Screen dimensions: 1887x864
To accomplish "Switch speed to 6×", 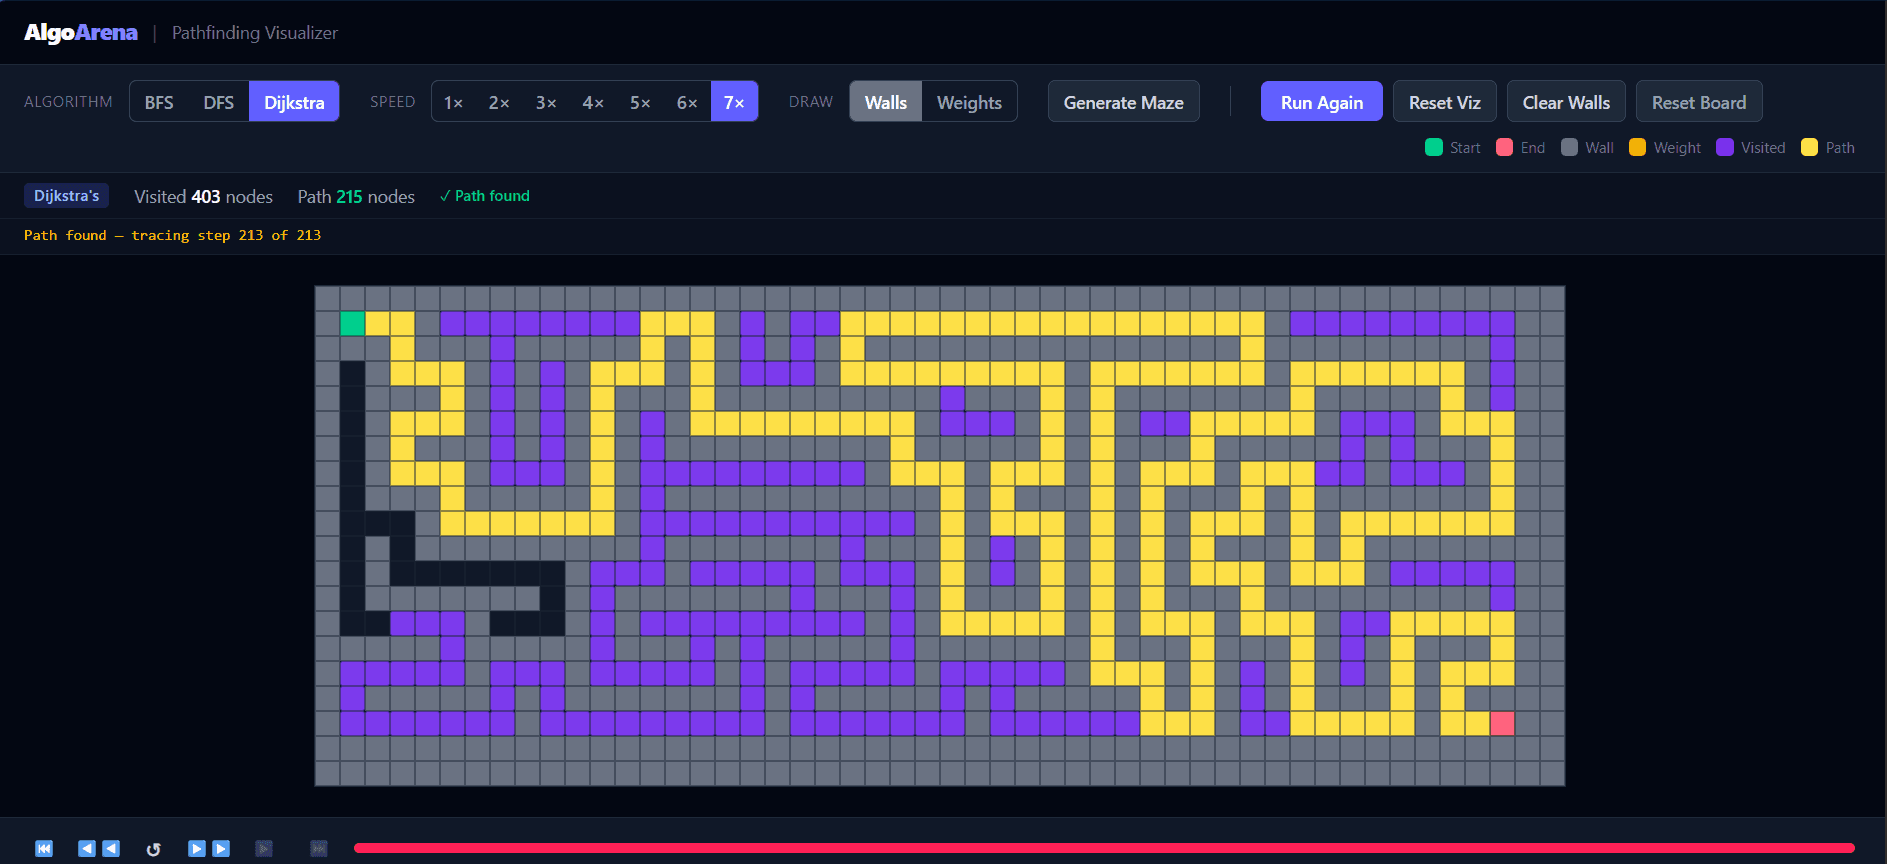I will (687, 102).
